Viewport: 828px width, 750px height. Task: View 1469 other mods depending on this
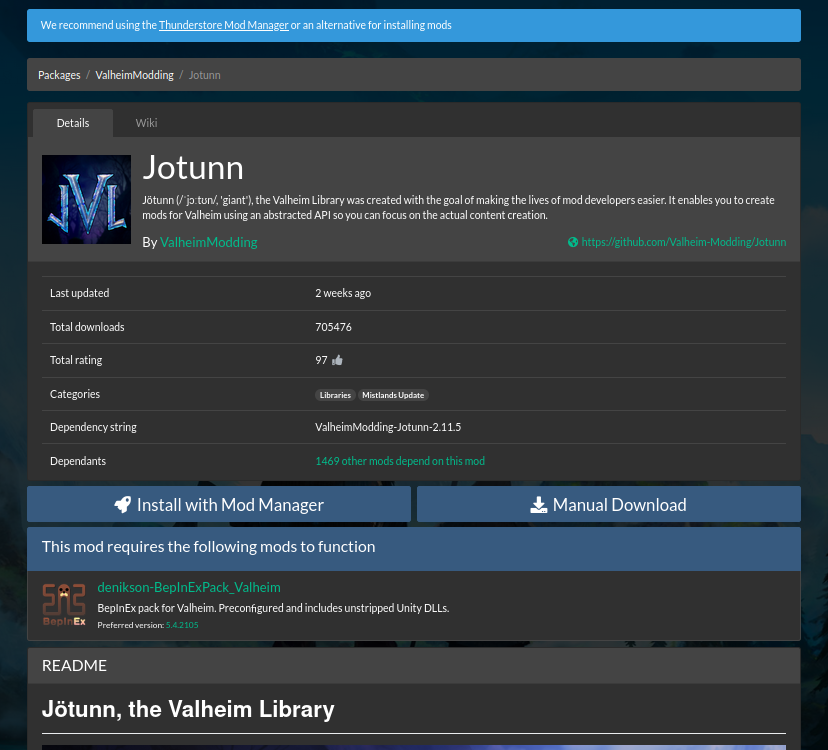click(x=400, y=461)
